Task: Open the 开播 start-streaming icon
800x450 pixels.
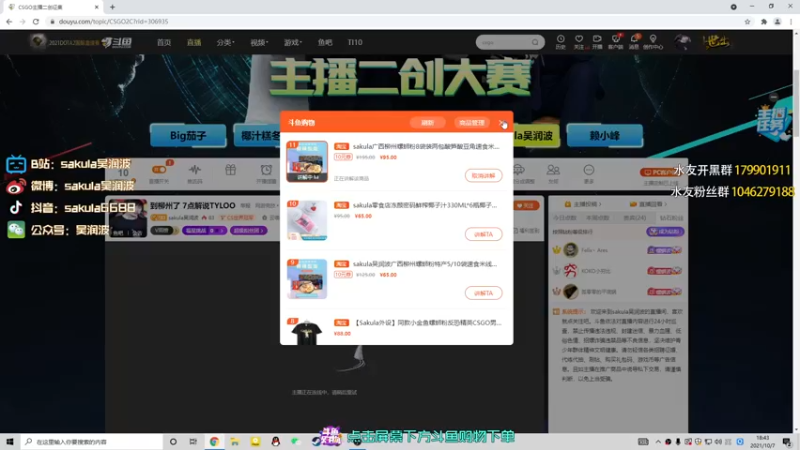Action: [x=597, y=42]
